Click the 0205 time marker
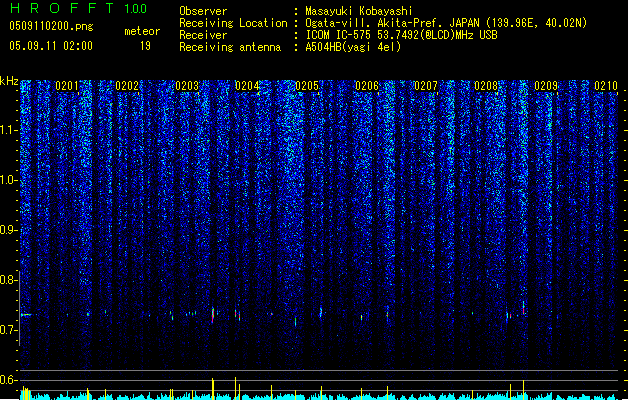Image resolution: width=629 pixels, height=400 pixels. point(307,86)
